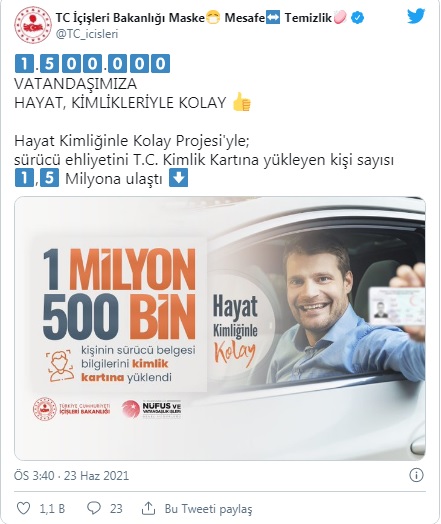
Task: Click the 1,1 B like count
Action: pos(52,509)
